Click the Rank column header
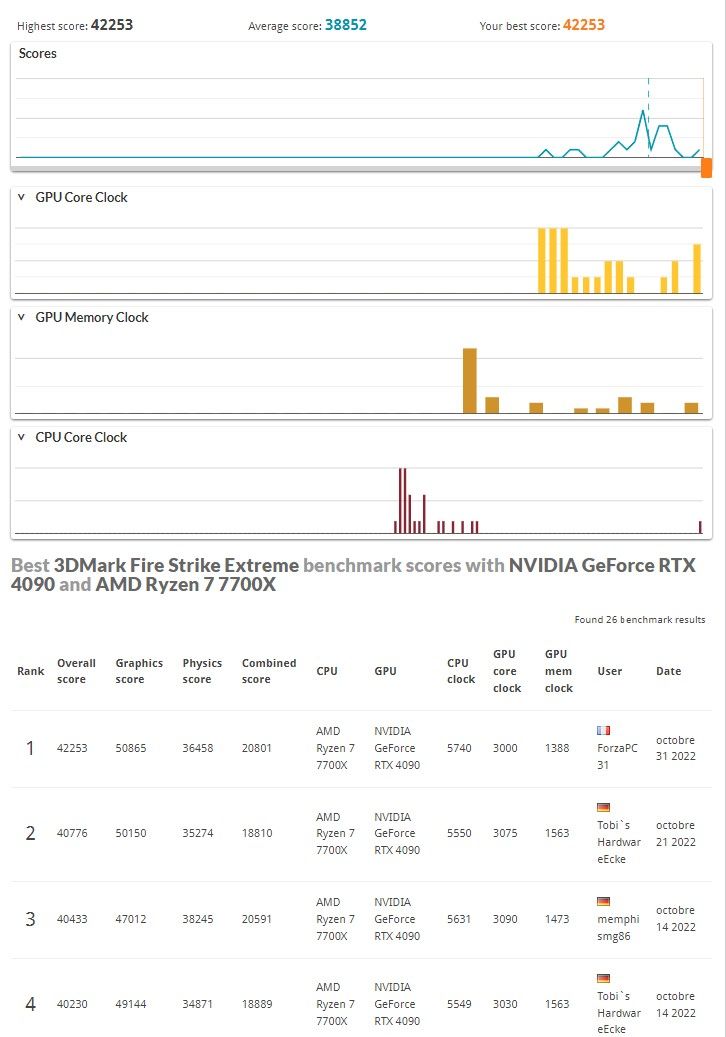 [x=30, y=671]
